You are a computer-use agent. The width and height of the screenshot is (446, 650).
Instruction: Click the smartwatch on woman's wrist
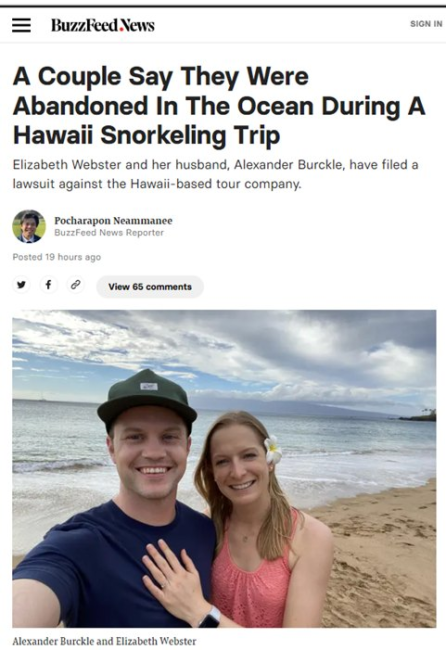(x=210, y=618)
